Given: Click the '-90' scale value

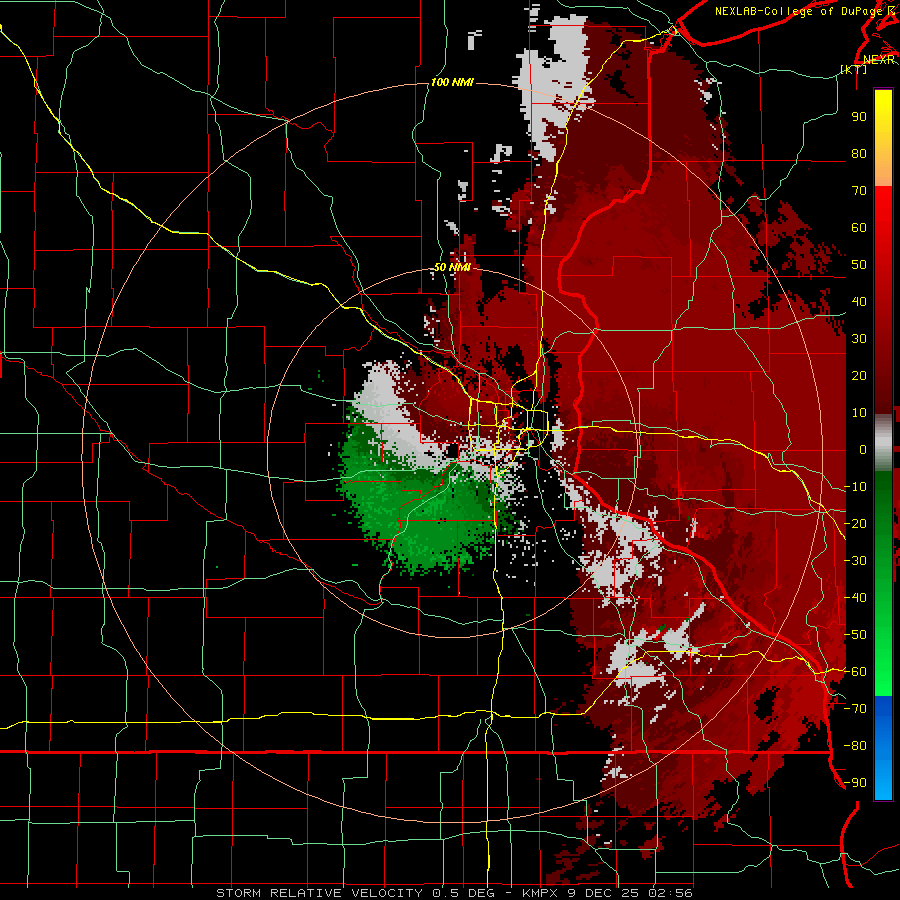Looking at the screenshot, I should (855, 783).
